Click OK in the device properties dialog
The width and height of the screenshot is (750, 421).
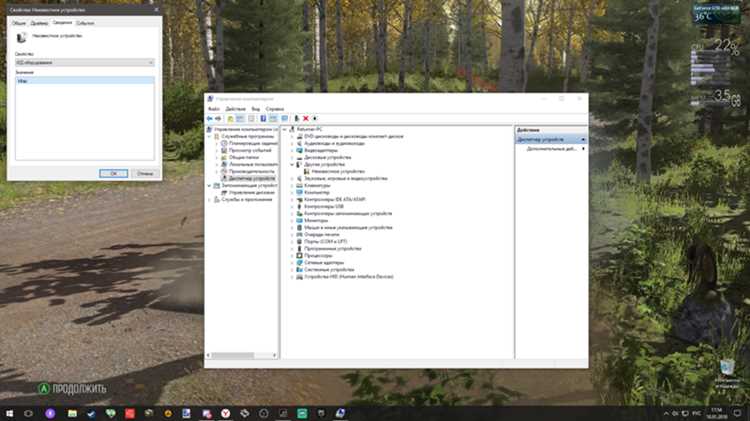113,173
